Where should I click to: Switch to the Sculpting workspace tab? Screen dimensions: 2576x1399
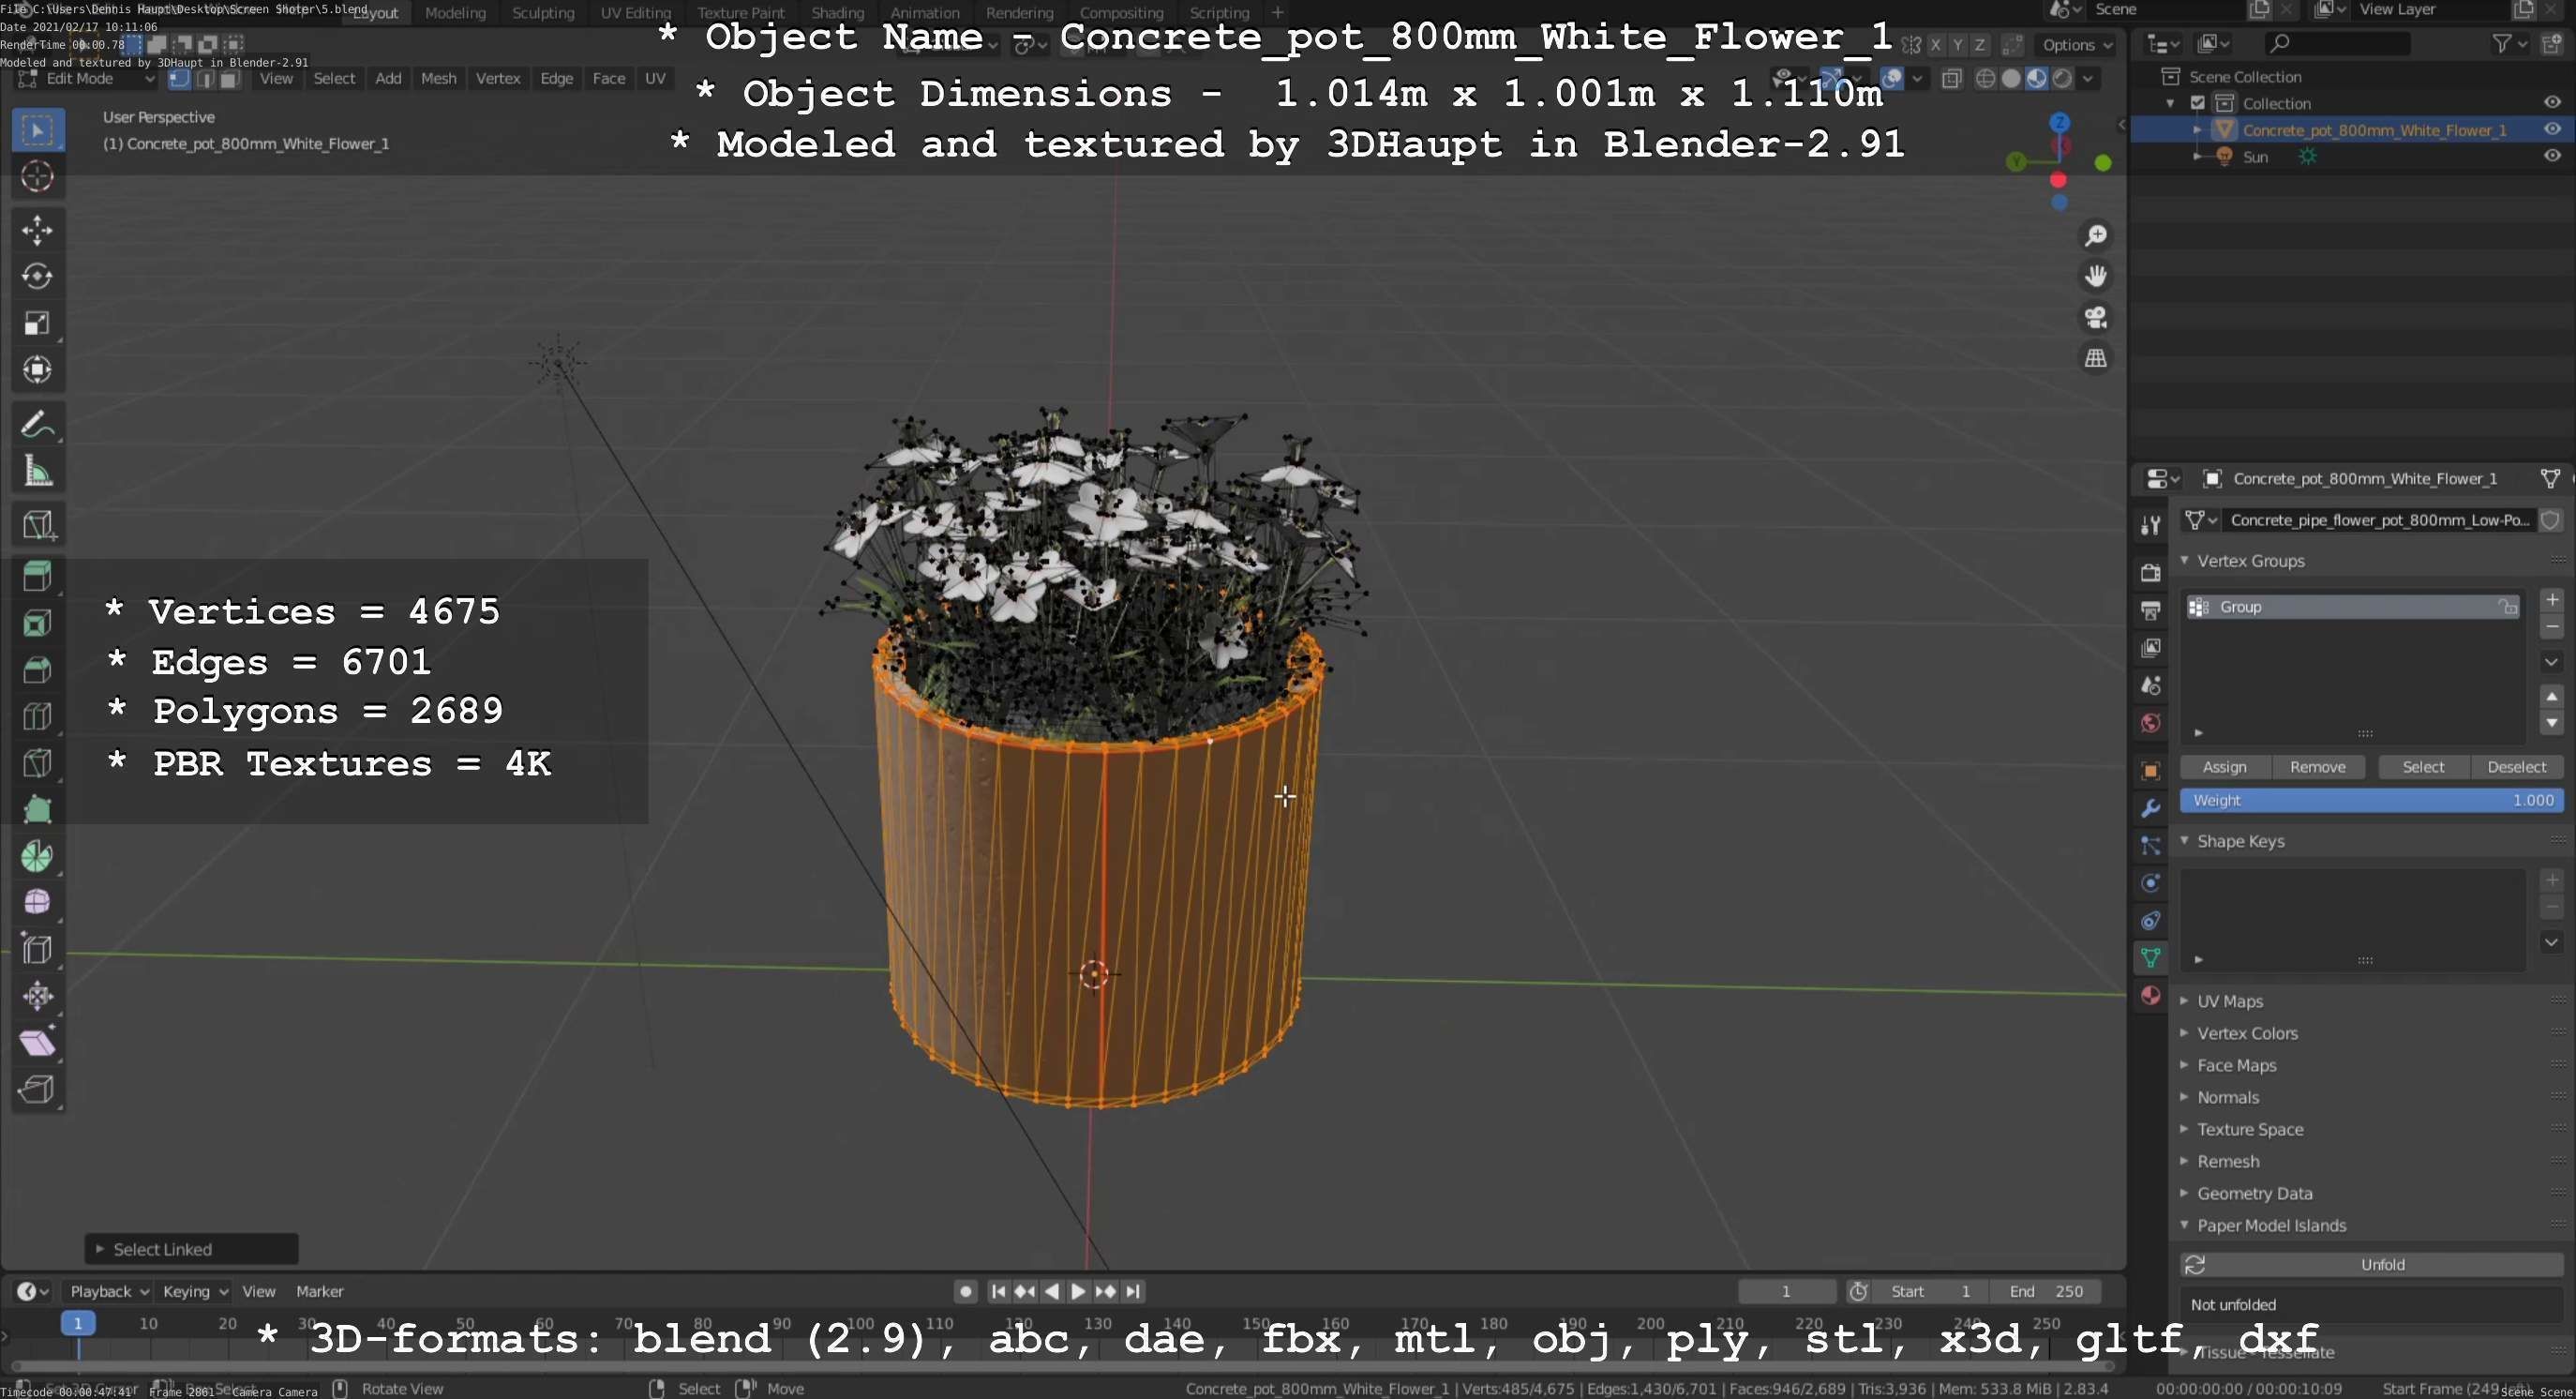(543, 13)
